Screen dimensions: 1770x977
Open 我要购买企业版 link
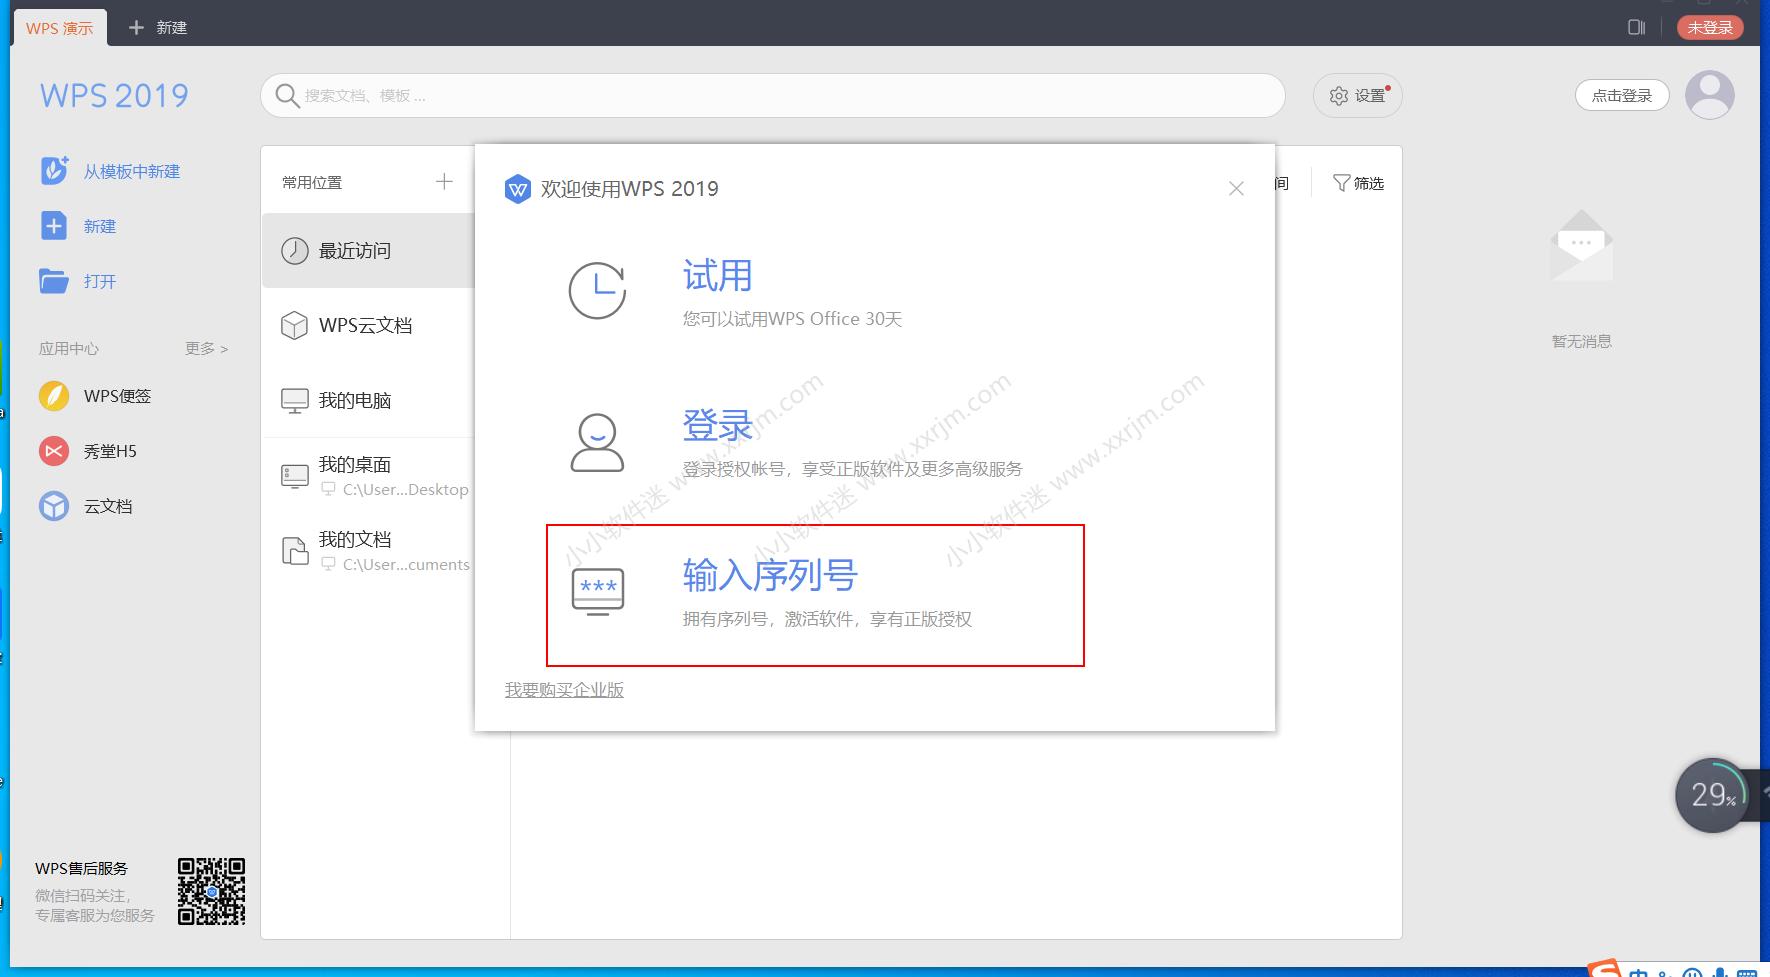tap(563, 689)
